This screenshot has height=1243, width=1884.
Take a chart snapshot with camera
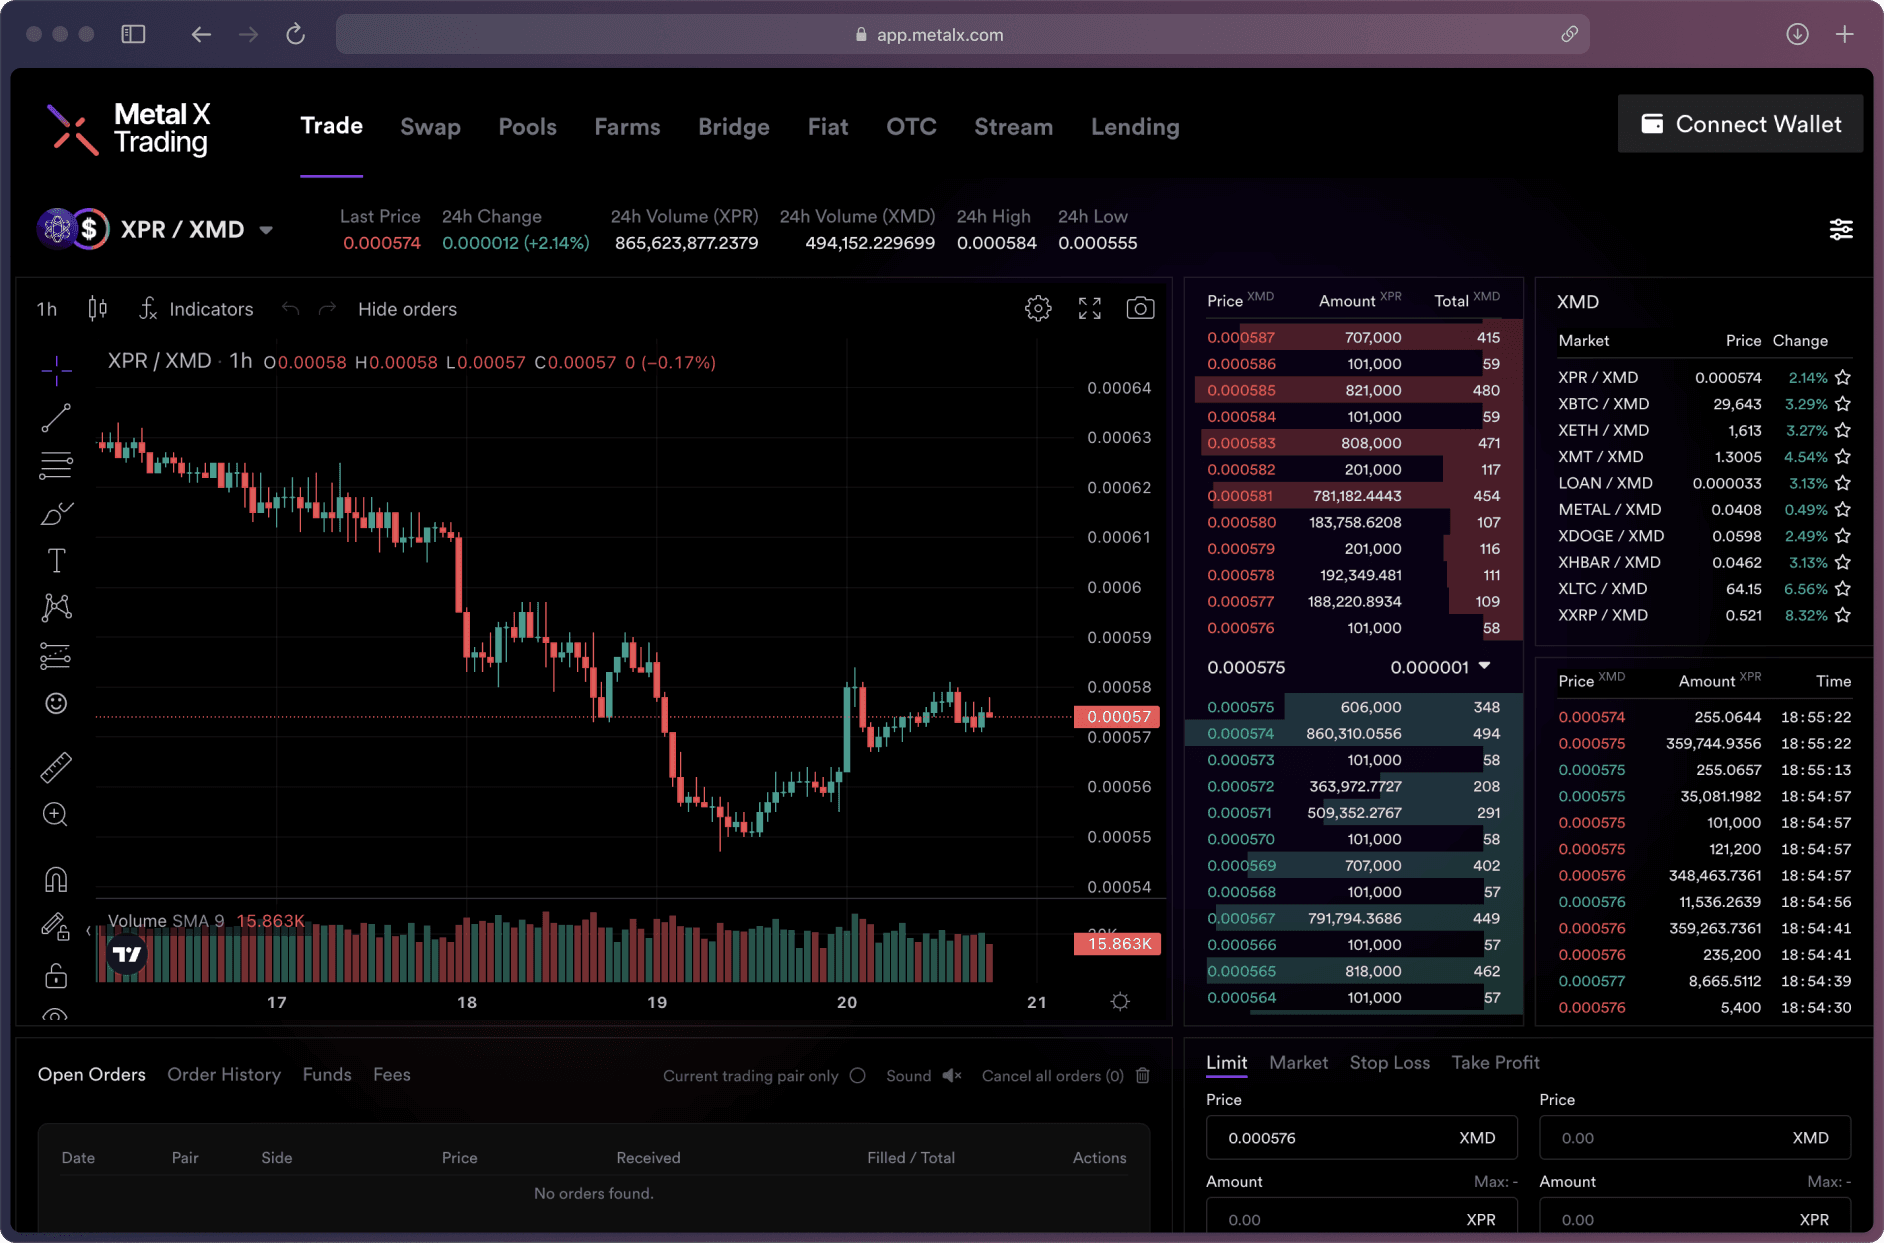[x=1140, y=309]
